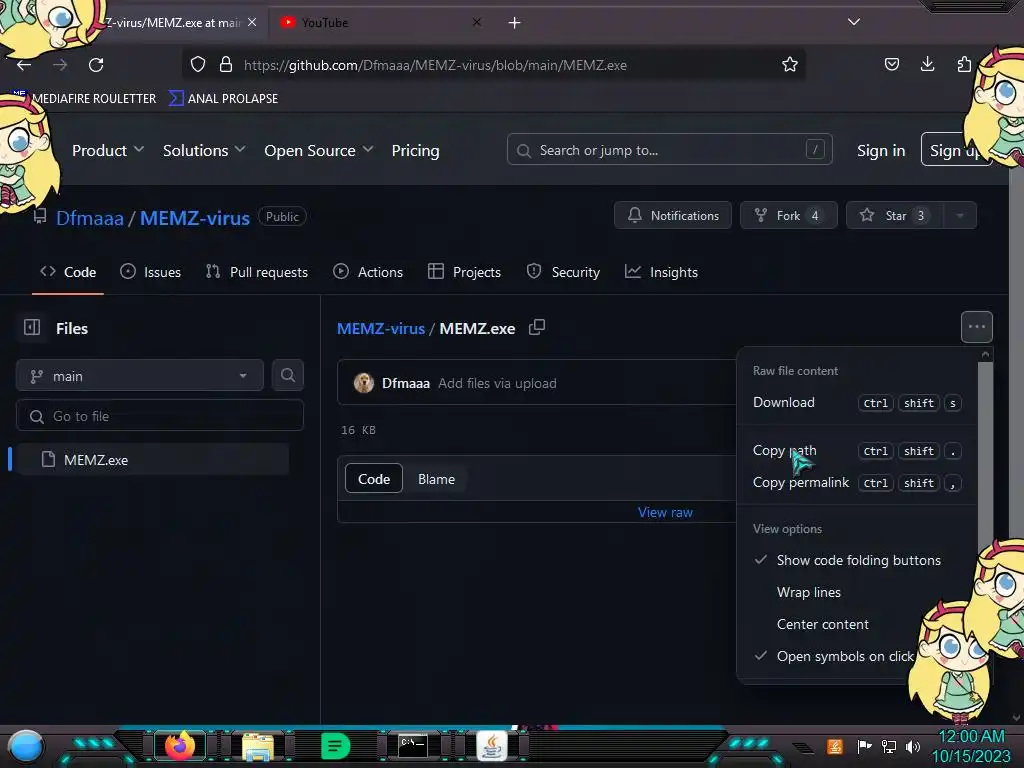
Task: Focus the Search or jump to field
Action: (669, 150)
